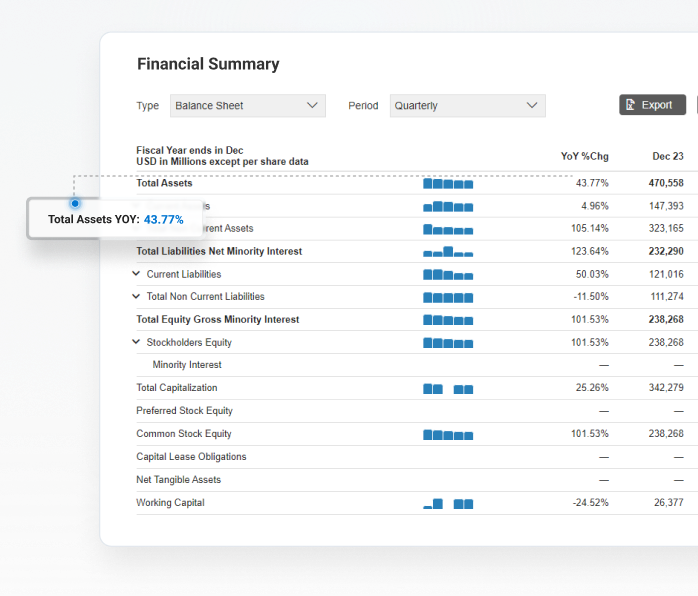698x596 pixels.
Task: Click the Total Capitalization bar chart
Action: click(448, 389)
